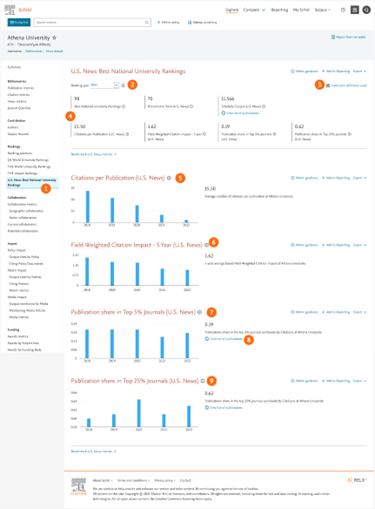Select Publication metrics in the sidebar
This screenshot has width=375, height=509.
click(21, 88)
